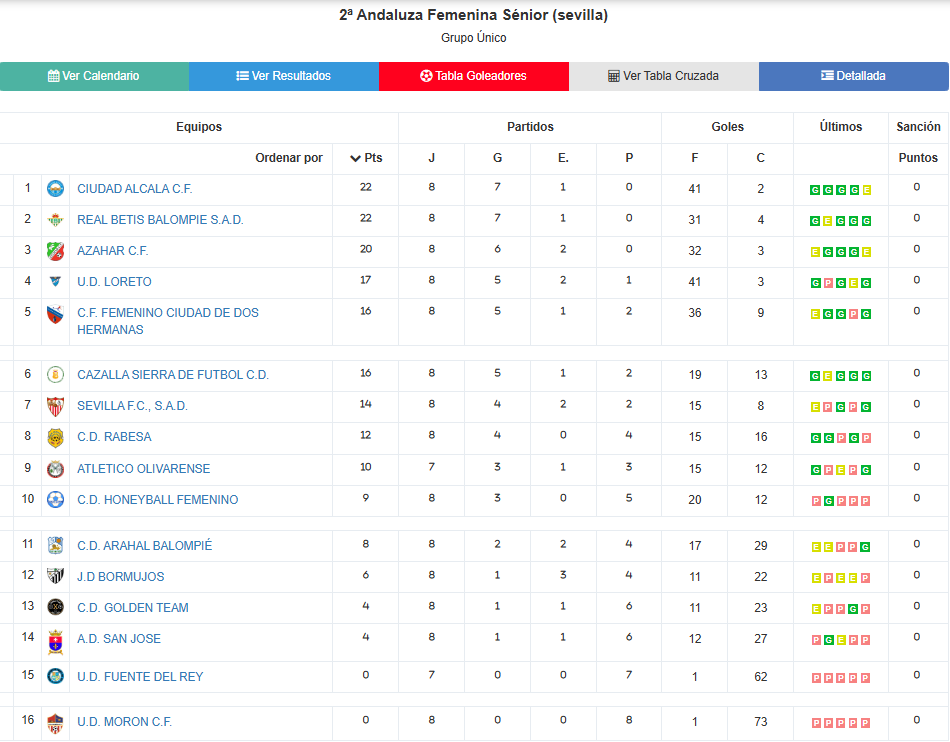950x742 pixels.
Task: Open C.F. FEMENINO CIUDAD DE DOS HERMANAS link
Action: pyautogui.click(x=168, y=321)
